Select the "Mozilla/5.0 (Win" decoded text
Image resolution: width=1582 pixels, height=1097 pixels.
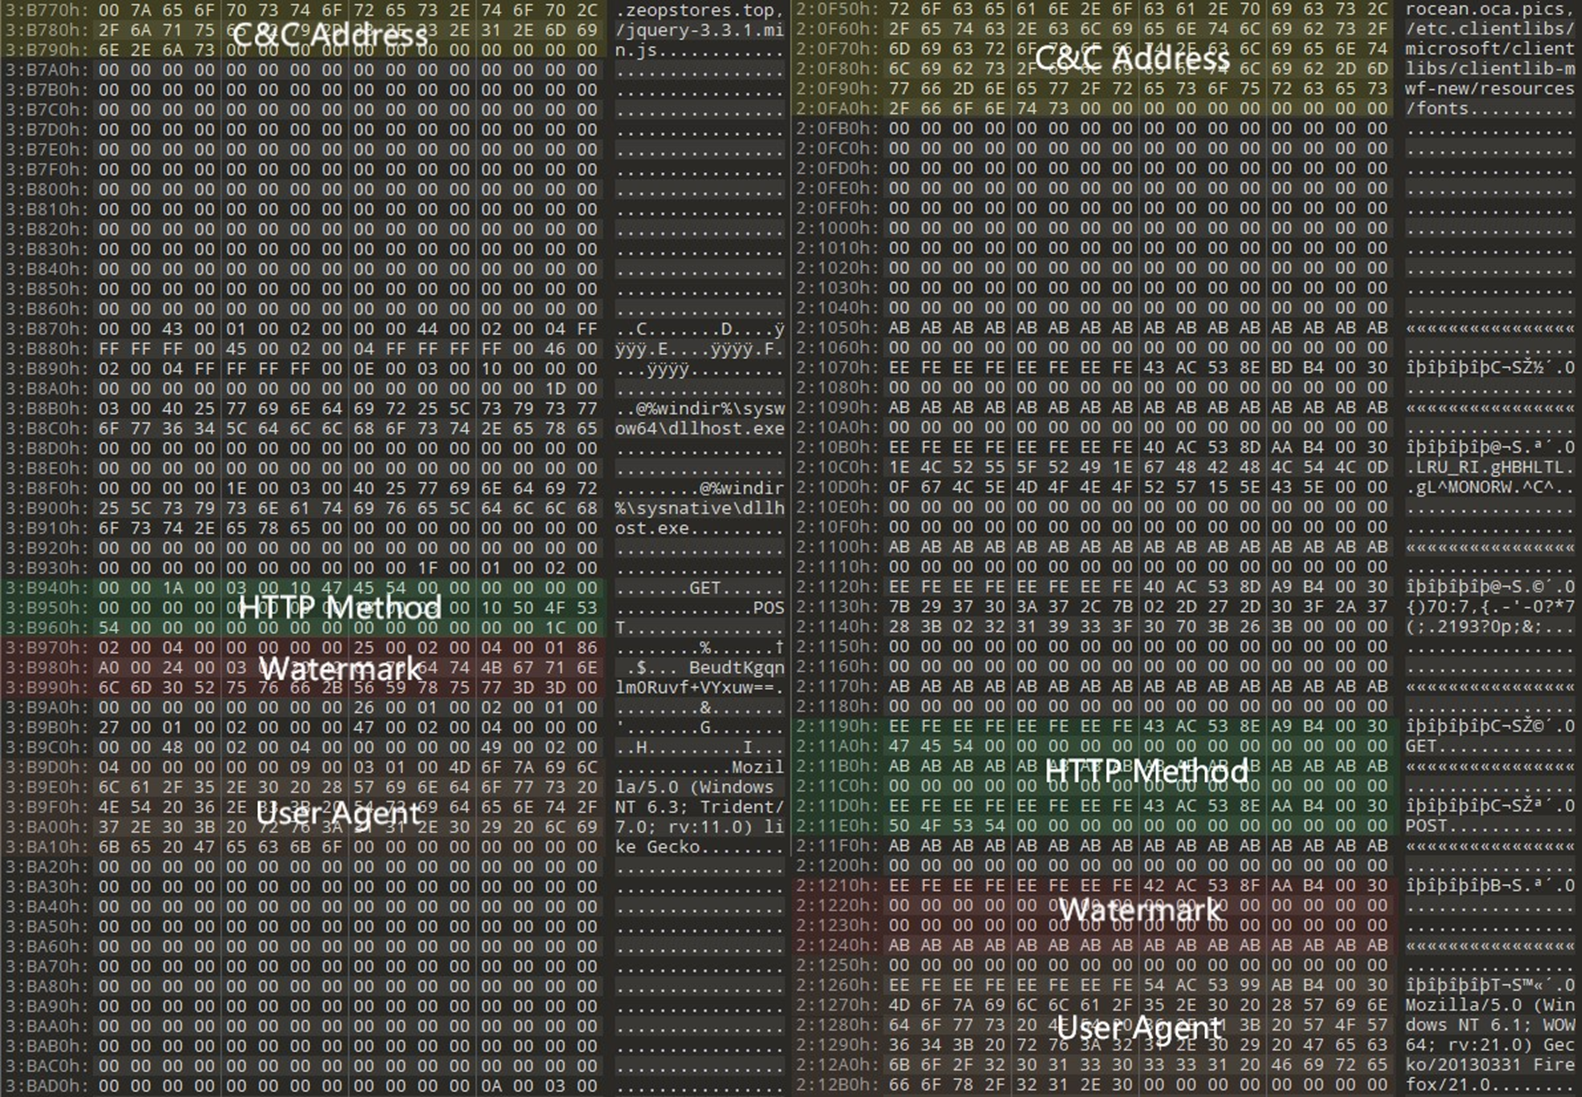pos(1489,1005)
